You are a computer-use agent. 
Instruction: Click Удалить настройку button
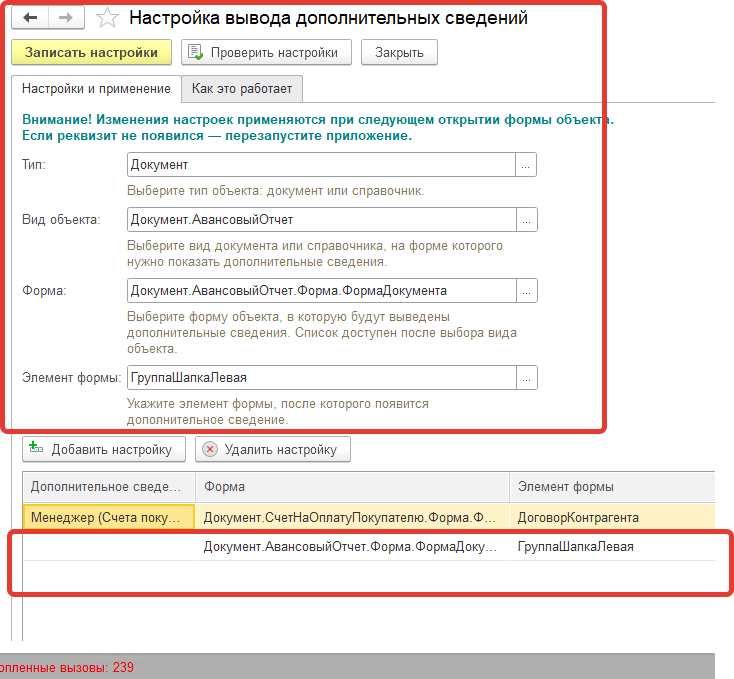[273, 449]
